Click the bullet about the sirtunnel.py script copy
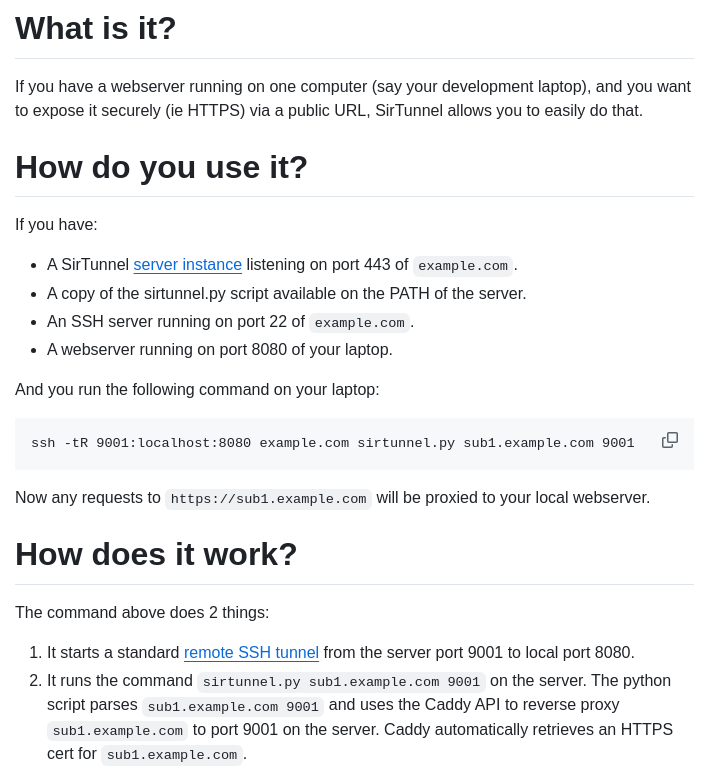This screenshot has height=771, width=712. (286, 294)
